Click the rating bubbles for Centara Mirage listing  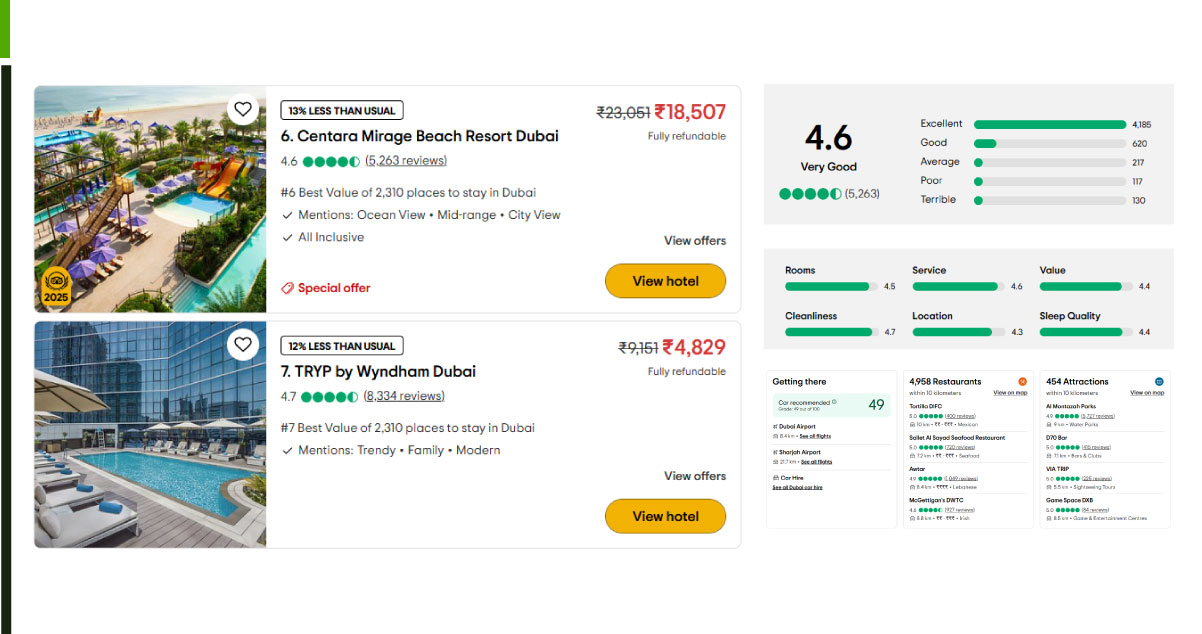coord(331,161)
